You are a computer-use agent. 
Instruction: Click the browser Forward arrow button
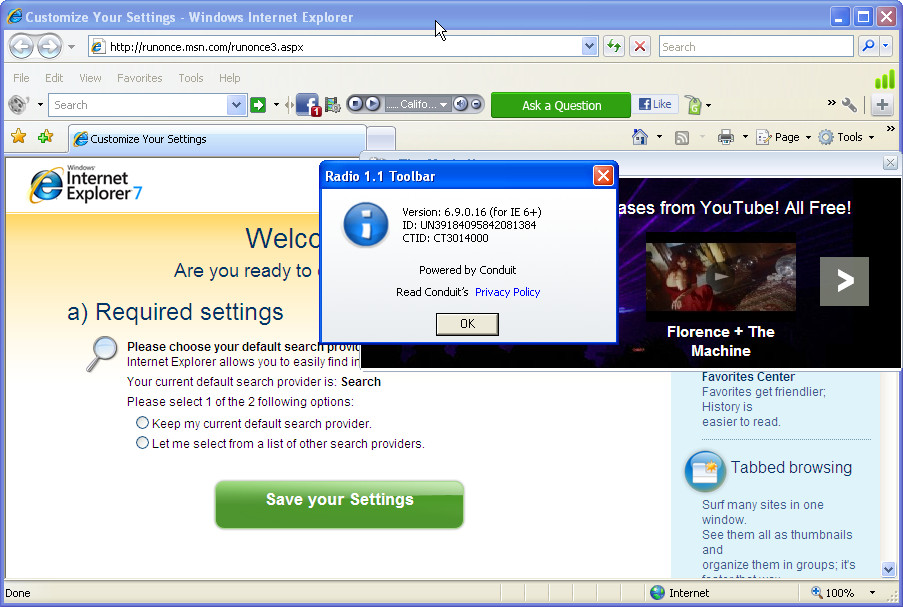50,47
